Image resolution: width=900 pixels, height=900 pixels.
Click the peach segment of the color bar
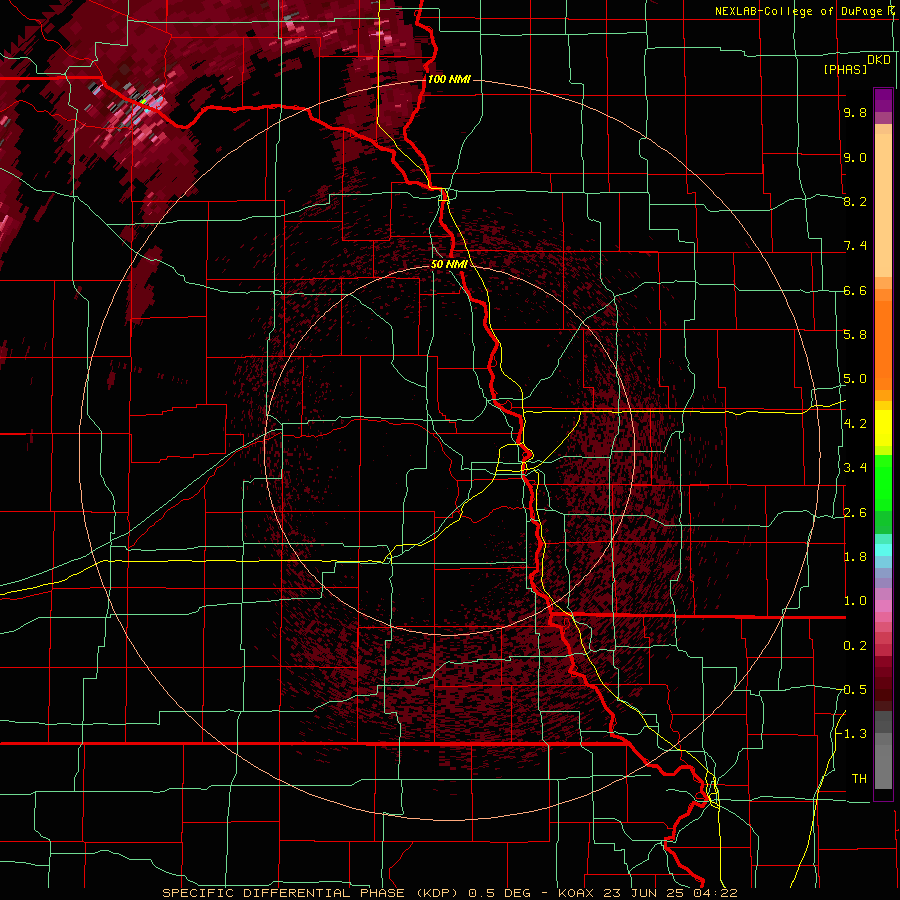(883, 201)
